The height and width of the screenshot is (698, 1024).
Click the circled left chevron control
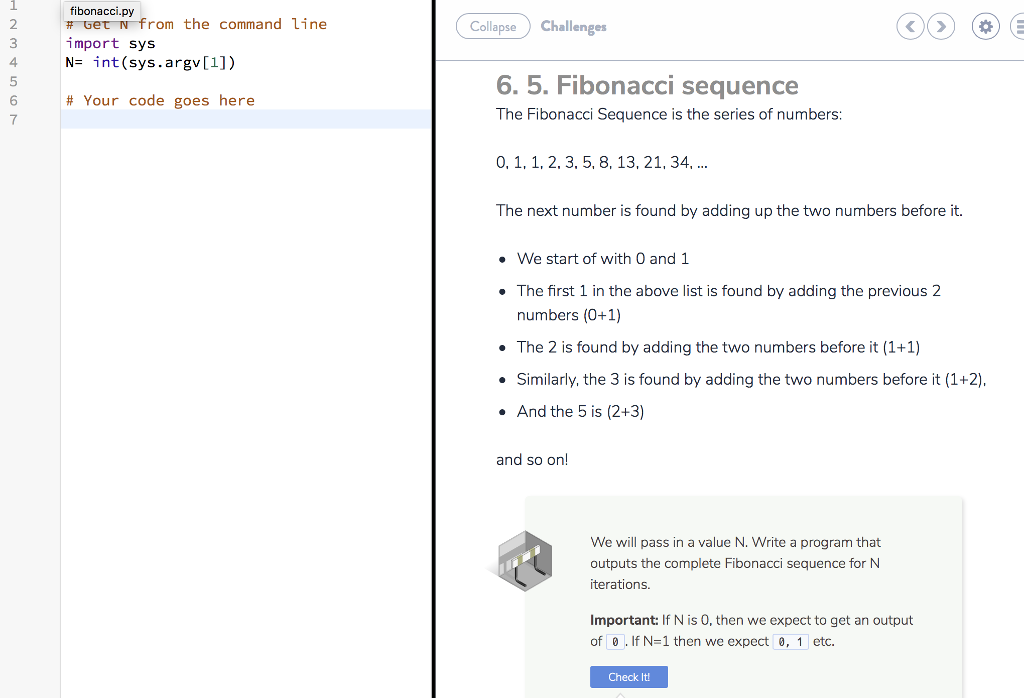coord(910,26)
